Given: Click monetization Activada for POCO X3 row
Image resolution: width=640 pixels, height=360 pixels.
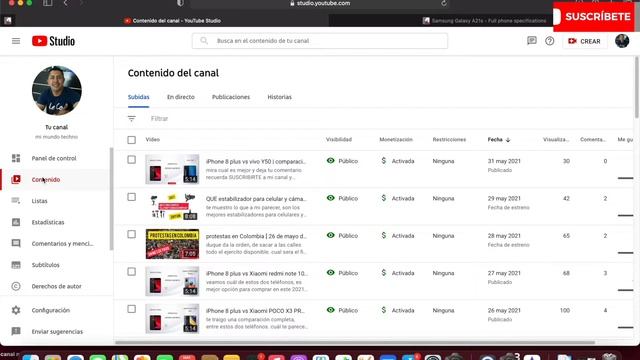Looking at the screenshot, I should tap(403, 311).
